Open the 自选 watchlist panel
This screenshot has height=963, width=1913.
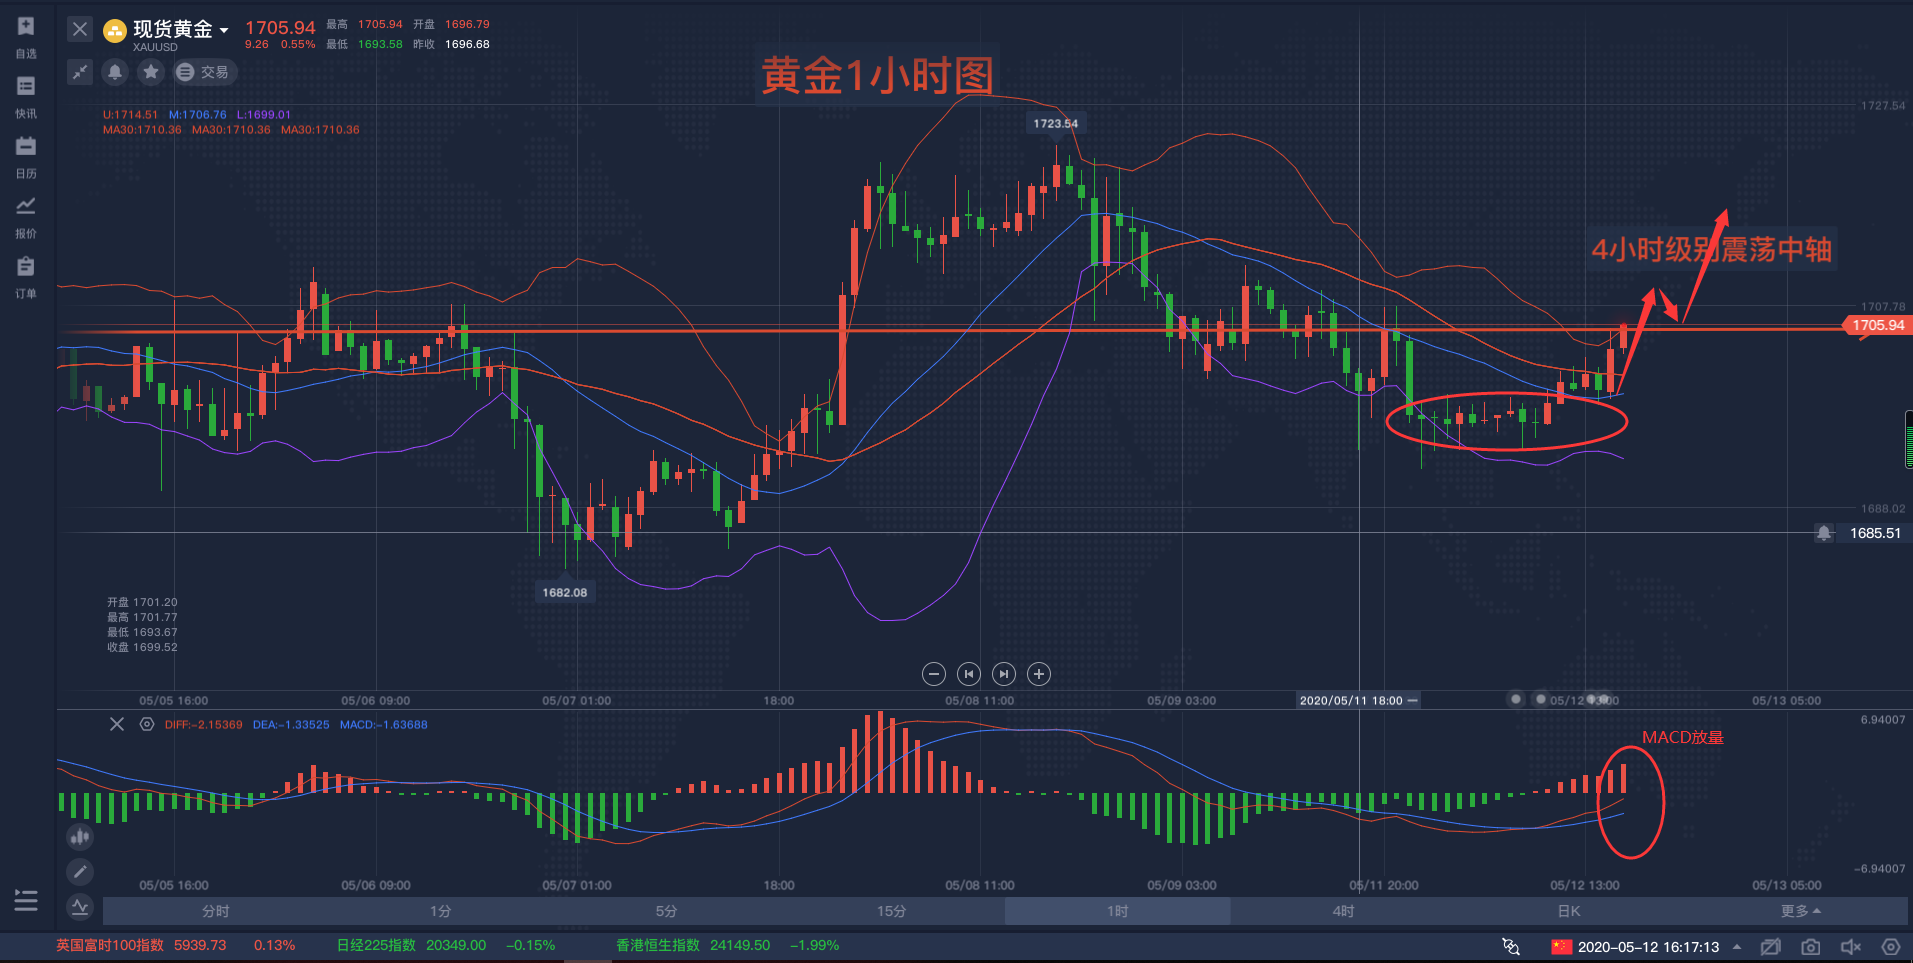point(26,40)
